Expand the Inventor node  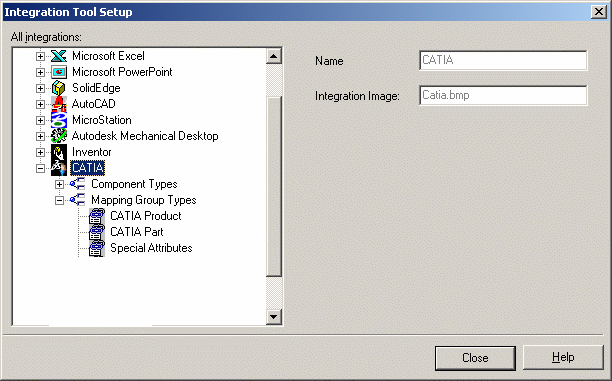point(40,152)
